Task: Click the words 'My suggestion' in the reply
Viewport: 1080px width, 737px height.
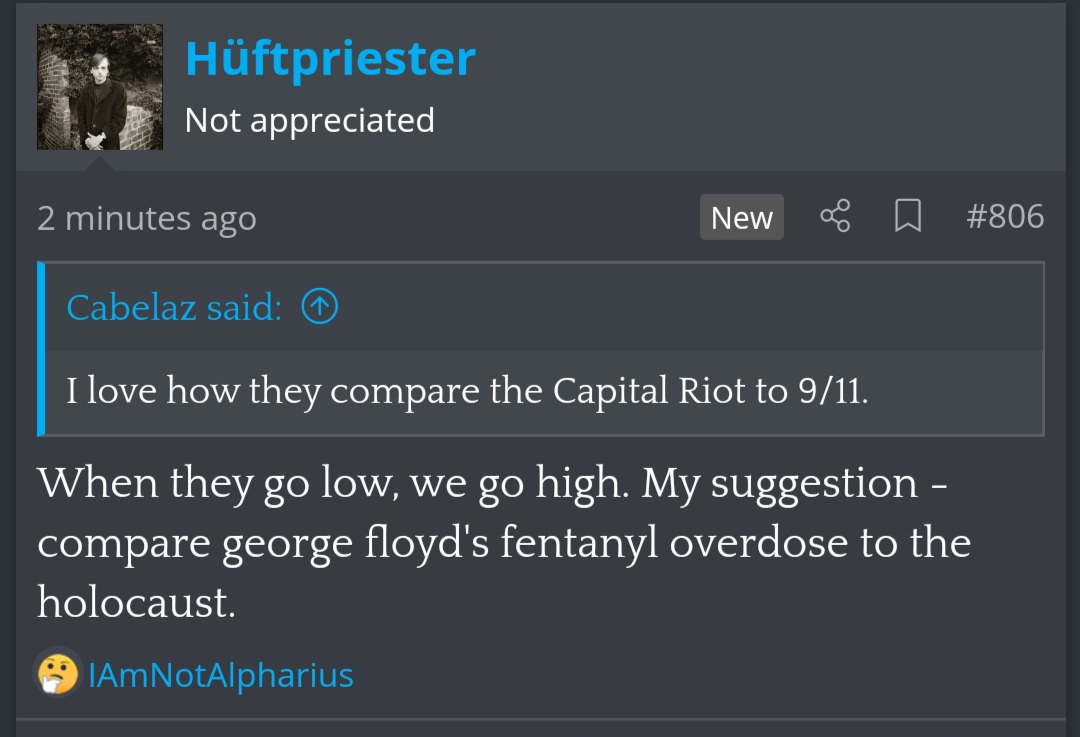Action: [780, 483]
